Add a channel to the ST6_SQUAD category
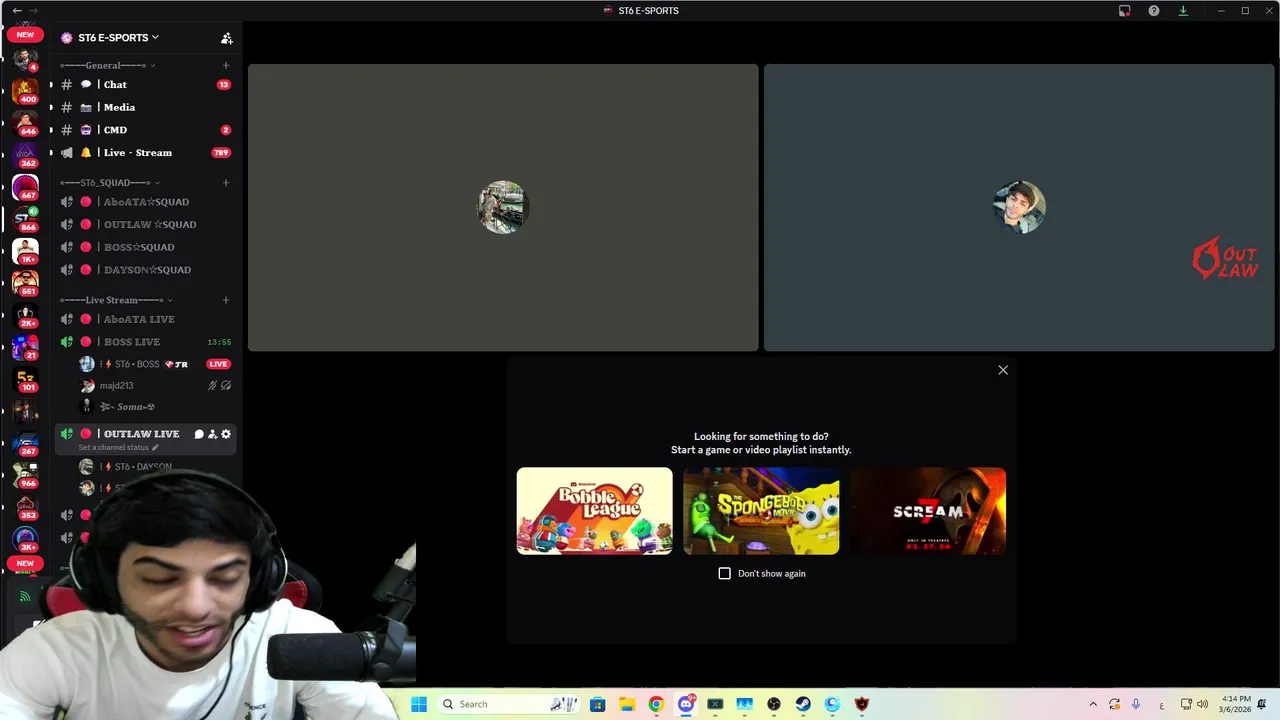Image resolution: width=1280 pixels, height=720 pixels. (226, 182)
